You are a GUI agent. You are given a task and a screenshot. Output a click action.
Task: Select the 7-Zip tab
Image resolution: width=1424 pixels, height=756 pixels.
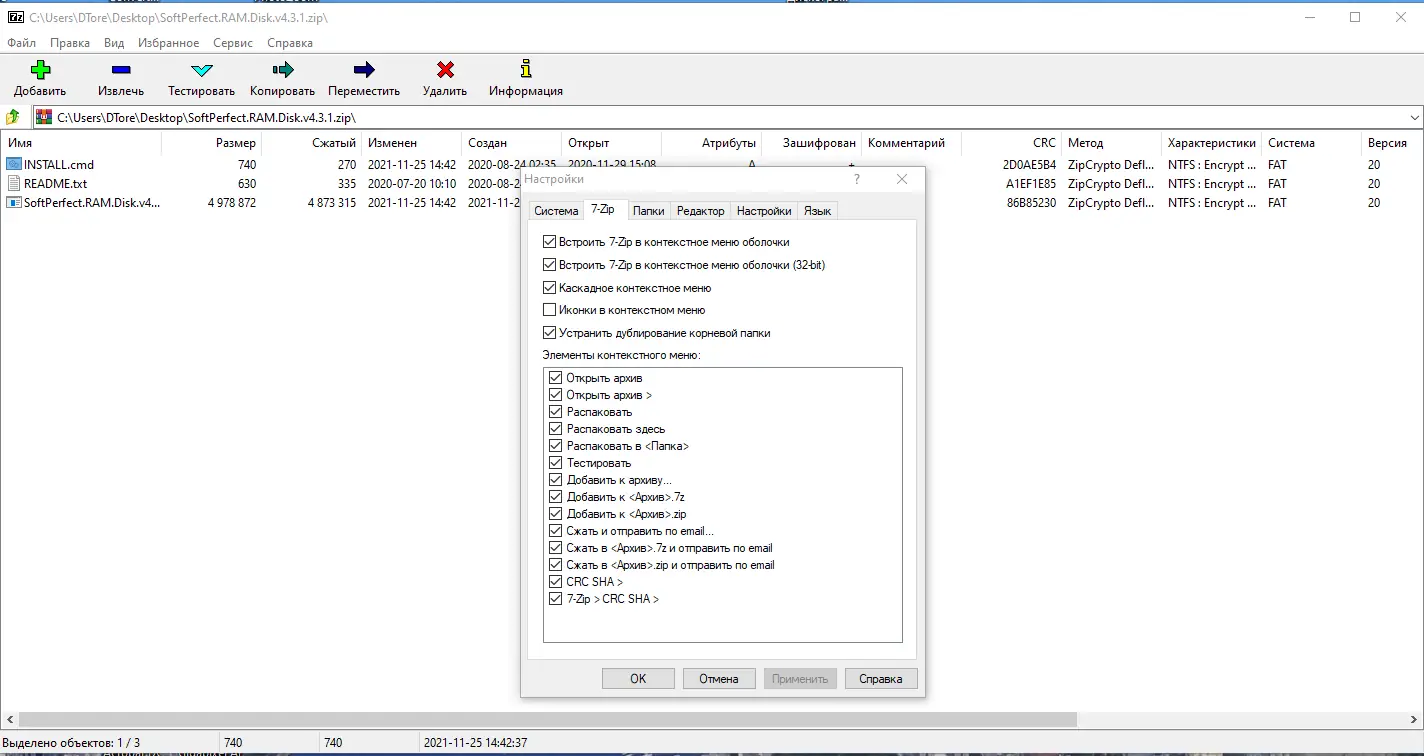(603, 209)
